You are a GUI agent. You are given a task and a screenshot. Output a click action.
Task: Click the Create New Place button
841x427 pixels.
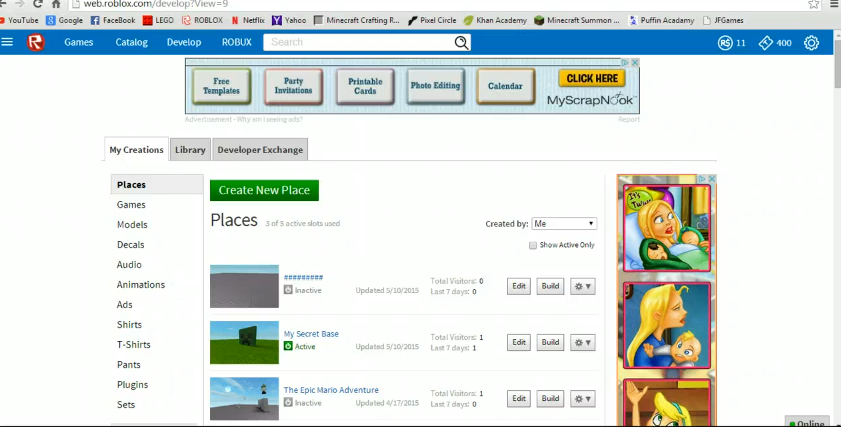[x=264, y=190]
